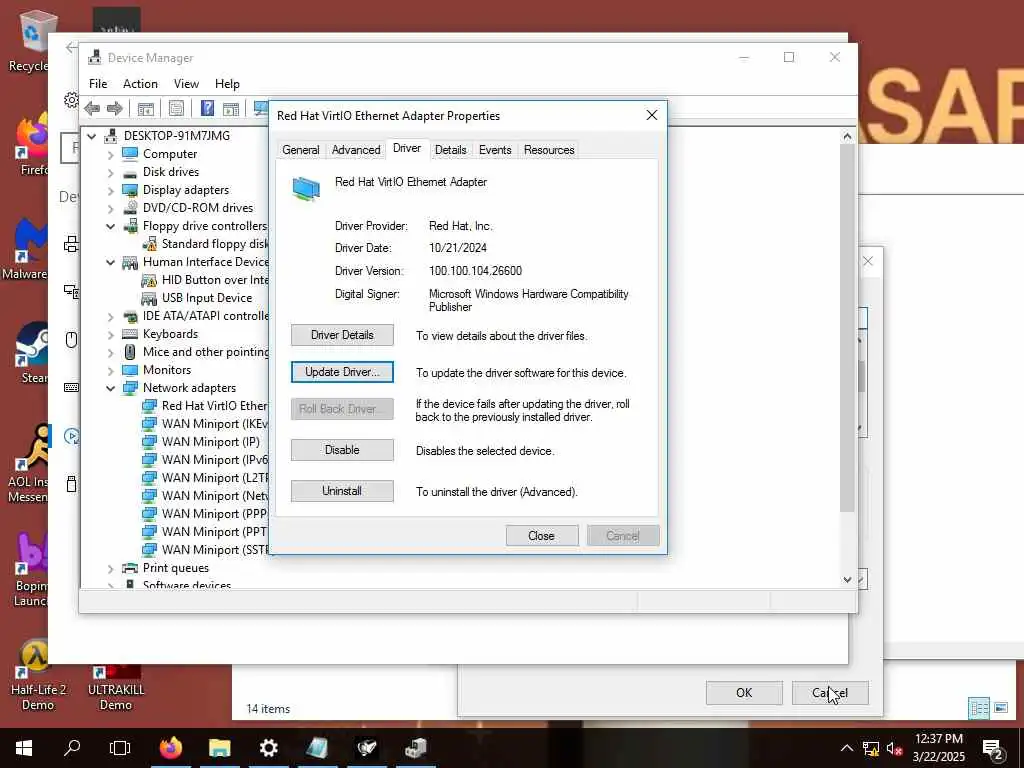The image size is (1024, 768).
Task: Click the USB icon in Settings sidebar
Action: pyautogui.click(x=72, y=484)
